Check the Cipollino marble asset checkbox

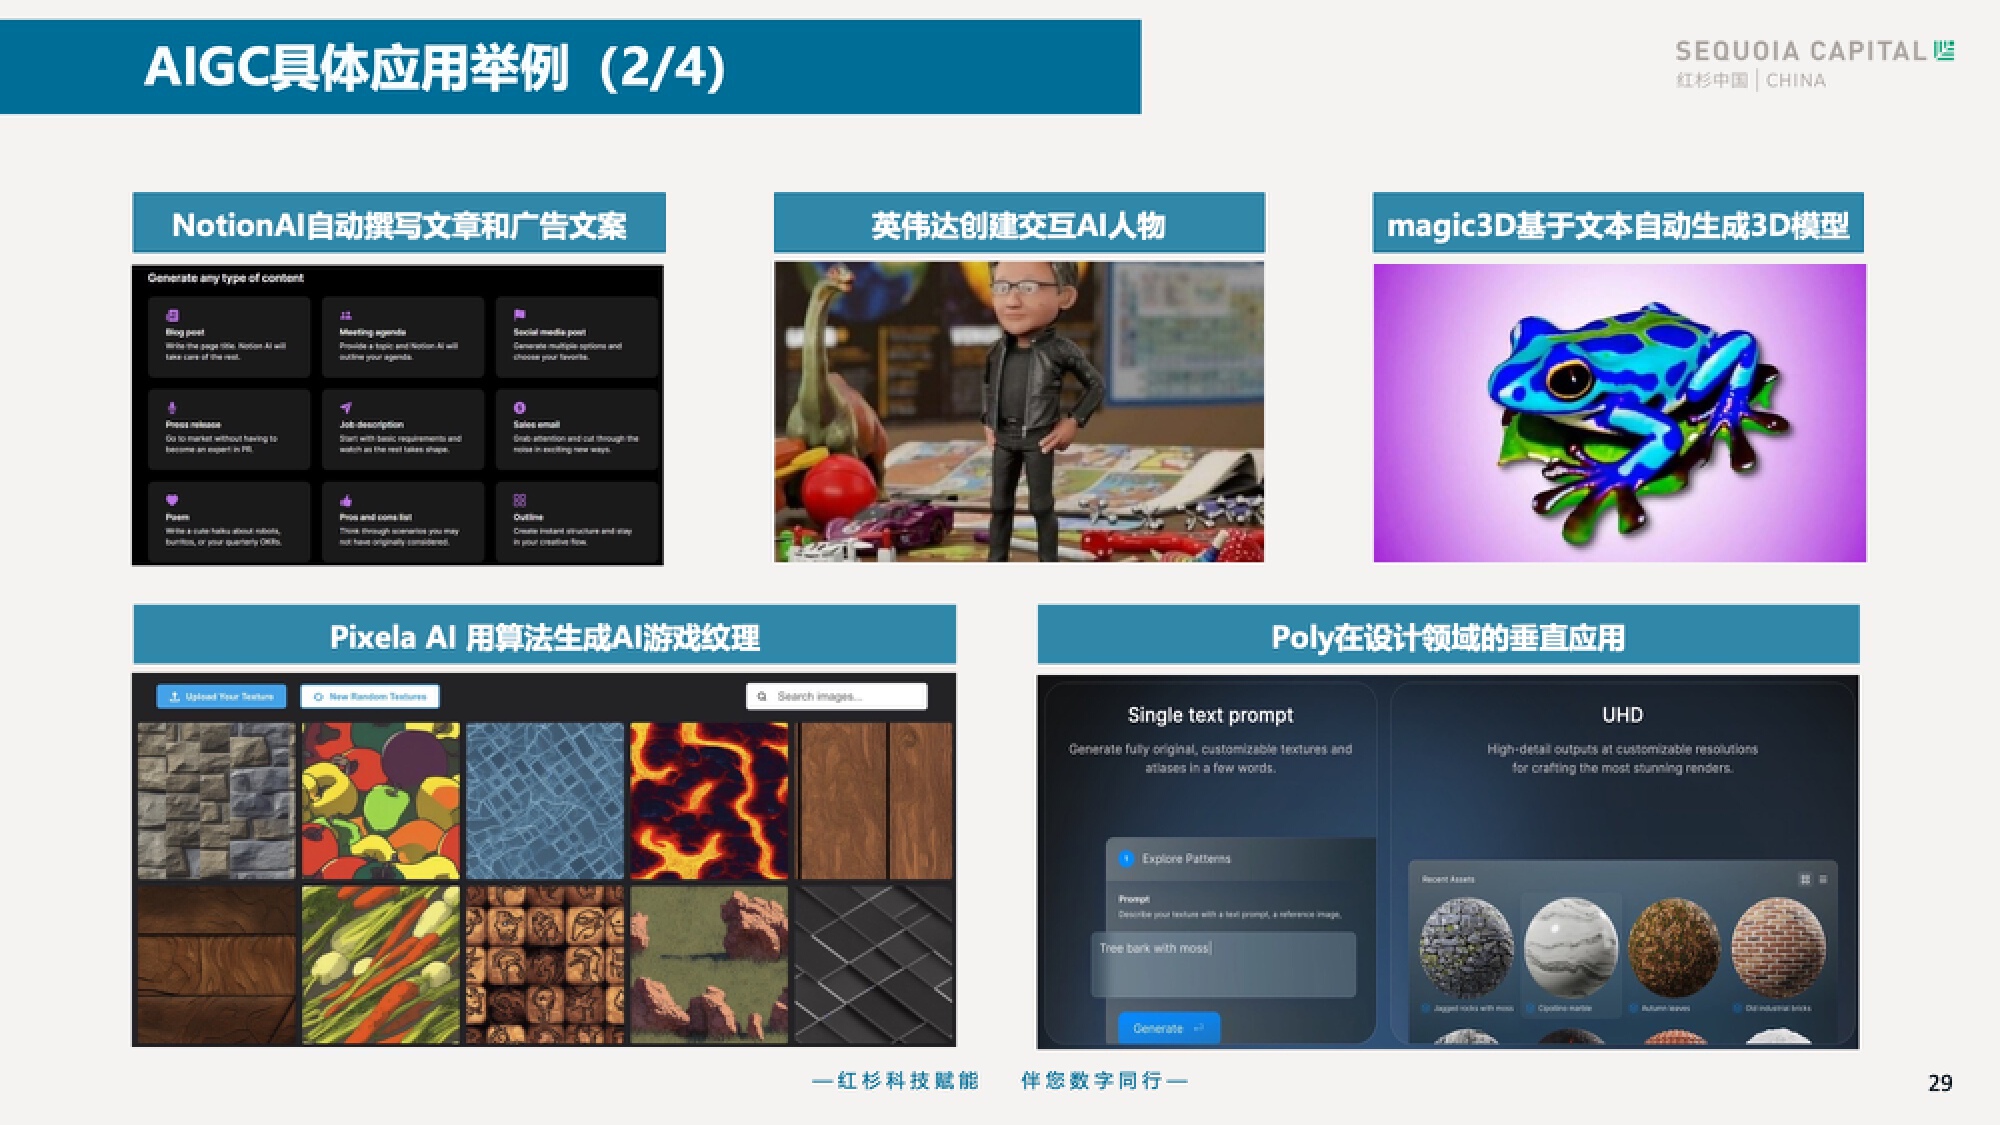click(1530, 1009)
